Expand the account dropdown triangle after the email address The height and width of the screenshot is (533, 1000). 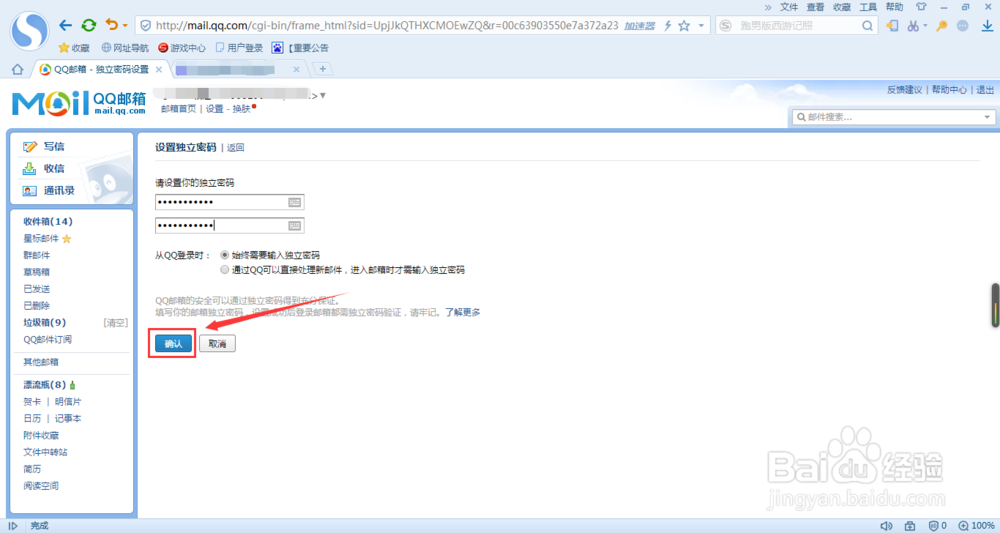click(x=323, y=96)
